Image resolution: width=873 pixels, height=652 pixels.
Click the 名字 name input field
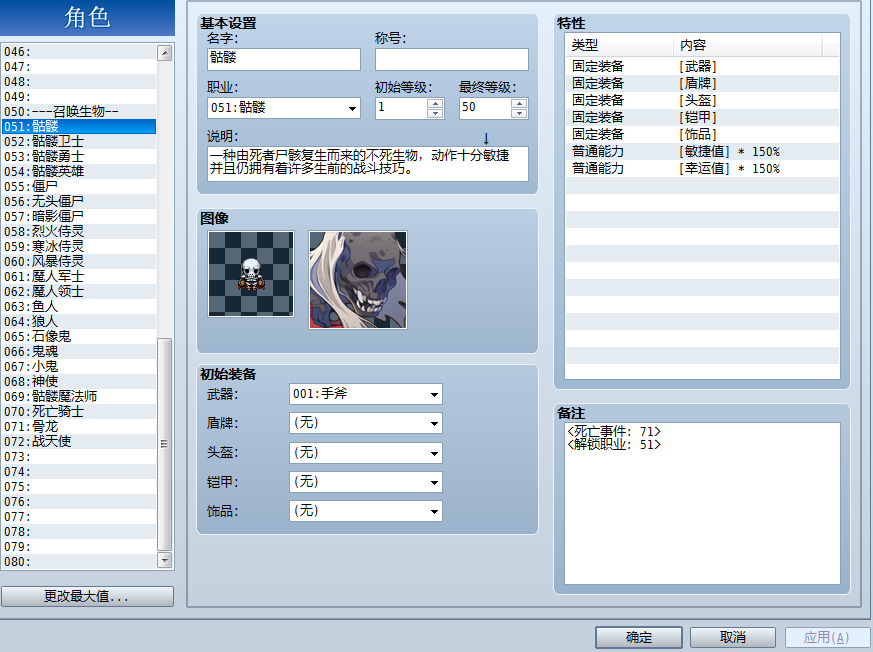[x=284, y=59]
